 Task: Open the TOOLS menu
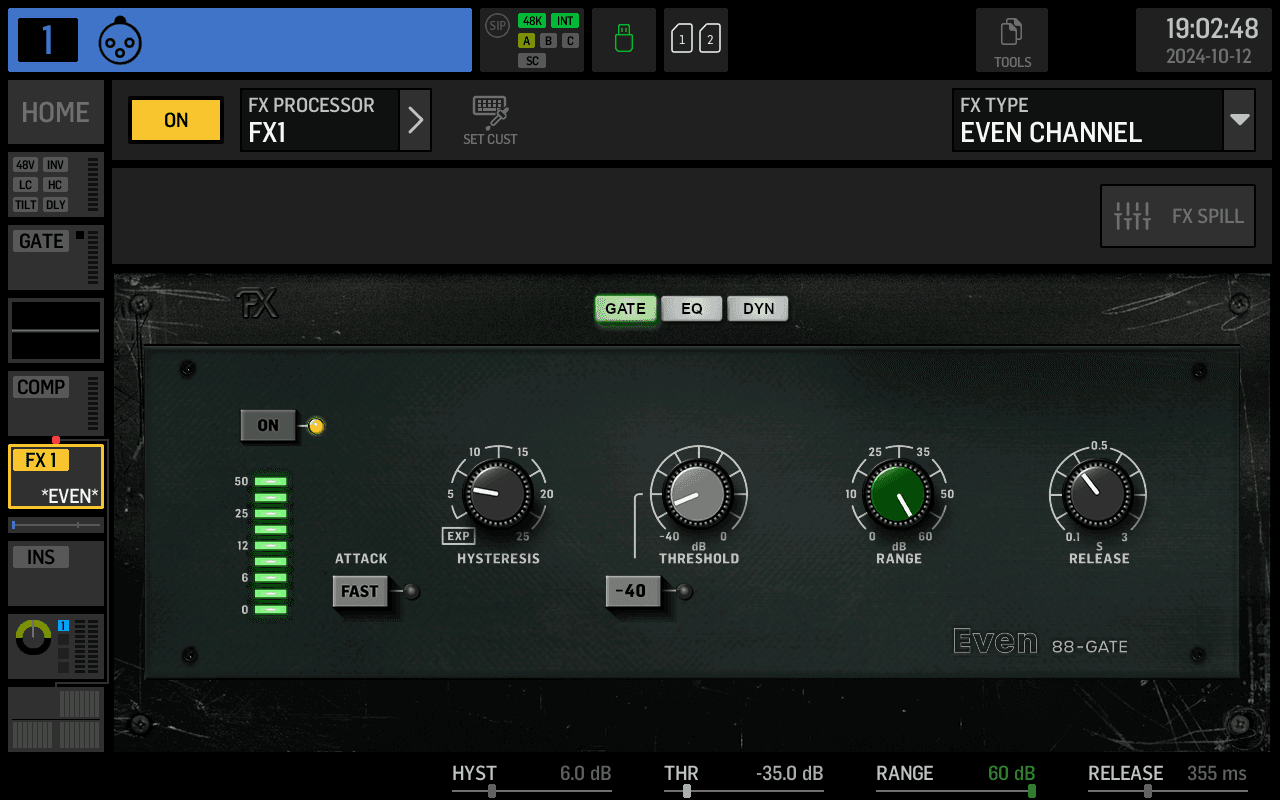[1012, 40]
